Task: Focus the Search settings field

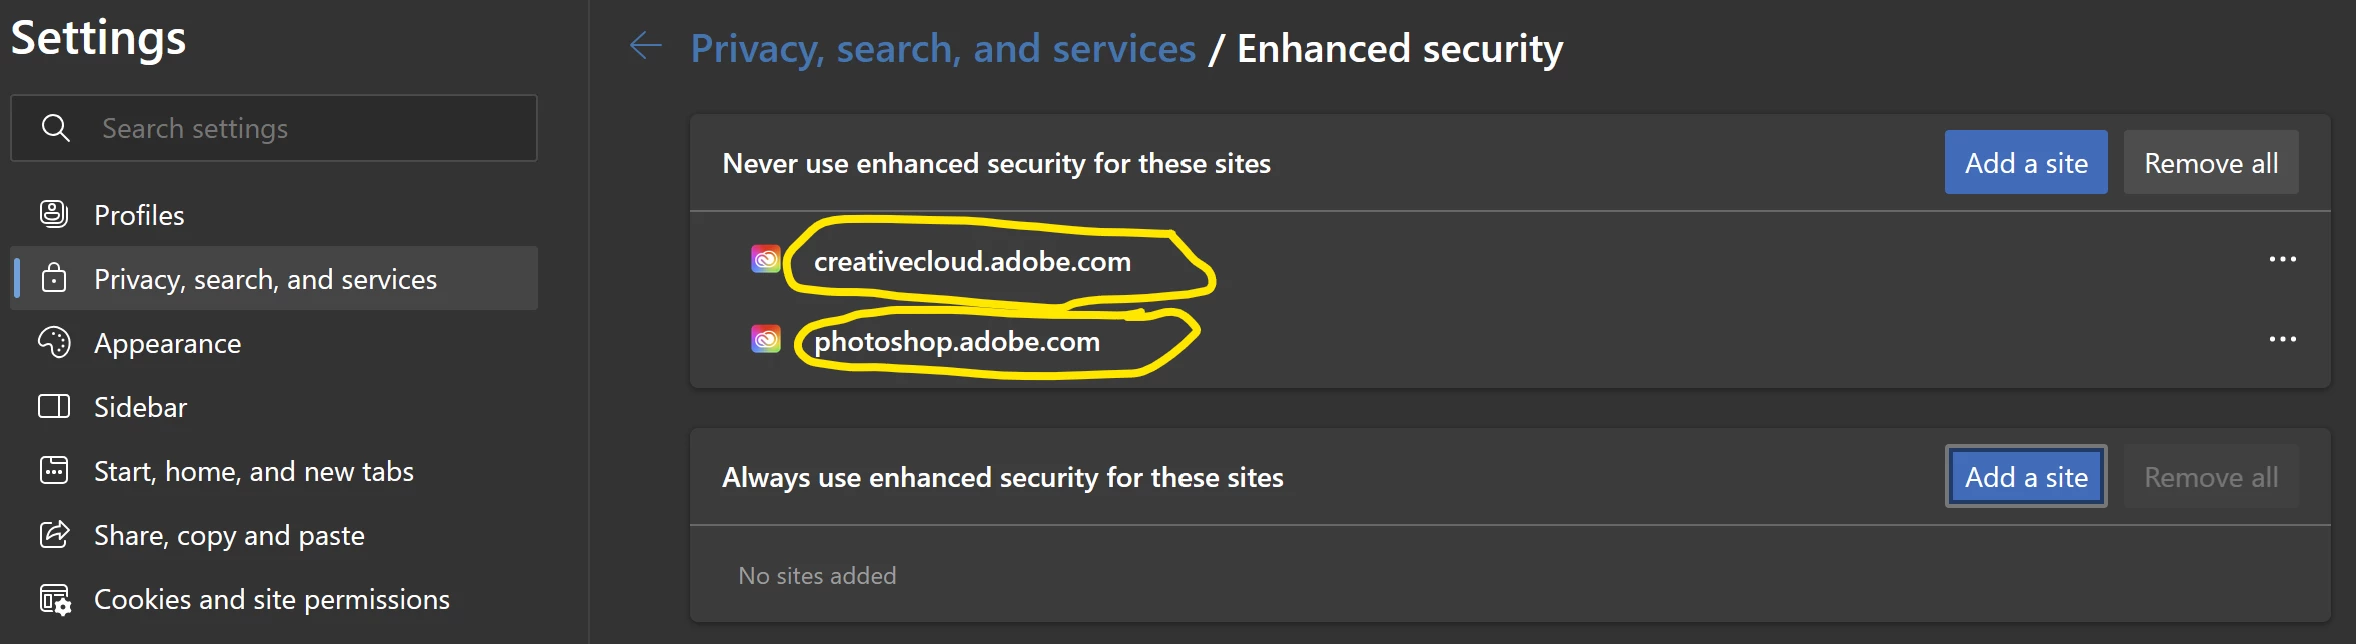Action: tap(274, 128)
